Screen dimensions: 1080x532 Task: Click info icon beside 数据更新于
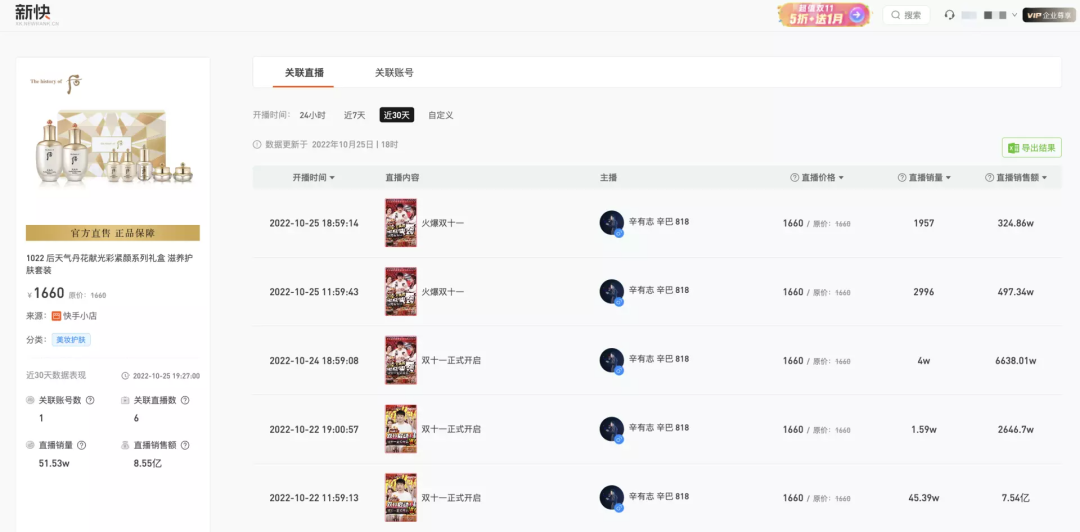pyautogui.click(x=257, y=145)
